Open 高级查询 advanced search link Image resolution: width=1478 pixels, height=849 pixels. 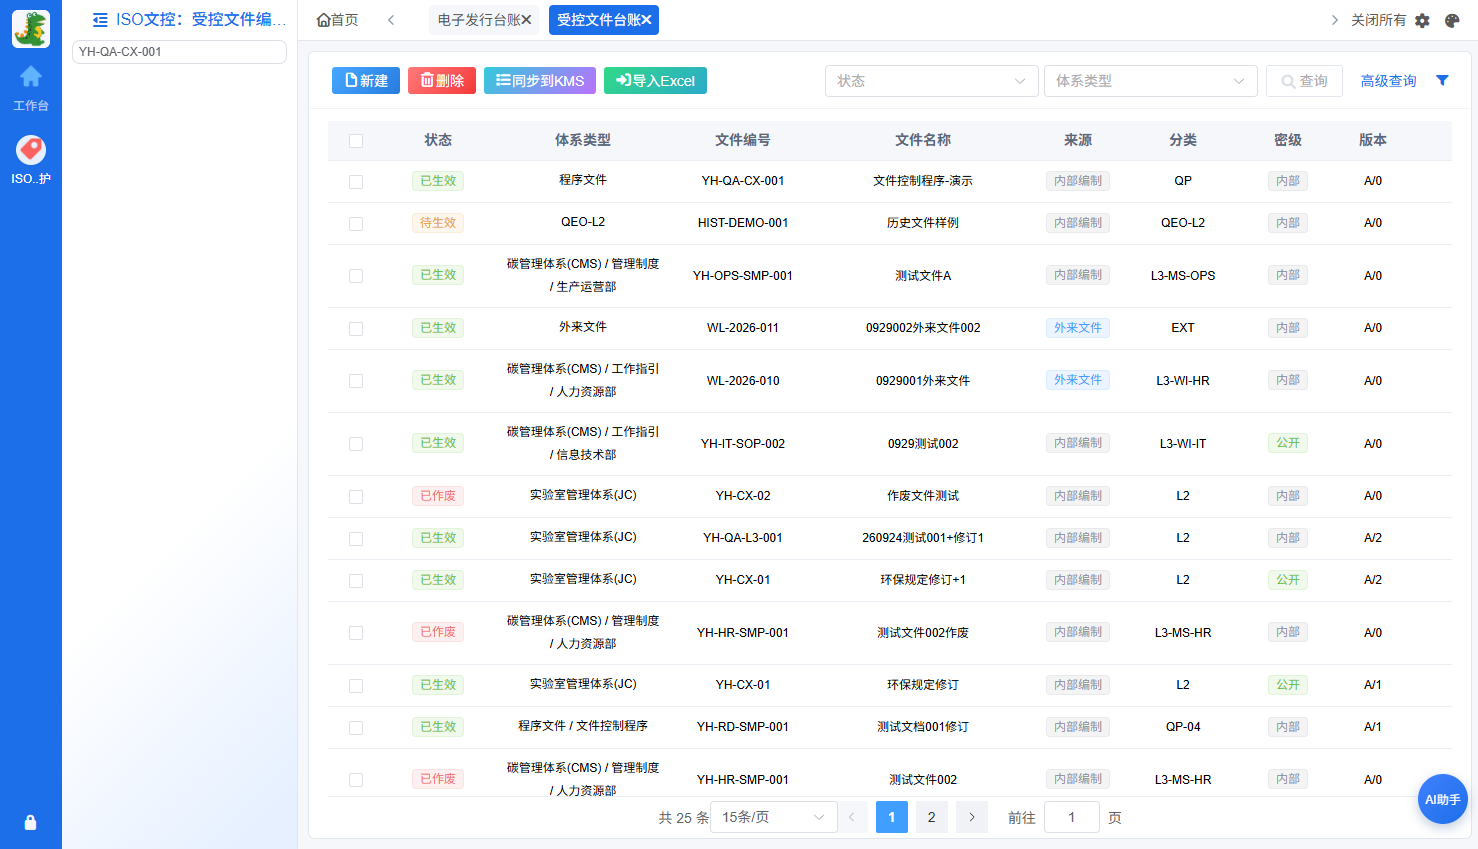[x=1388, y=81]
